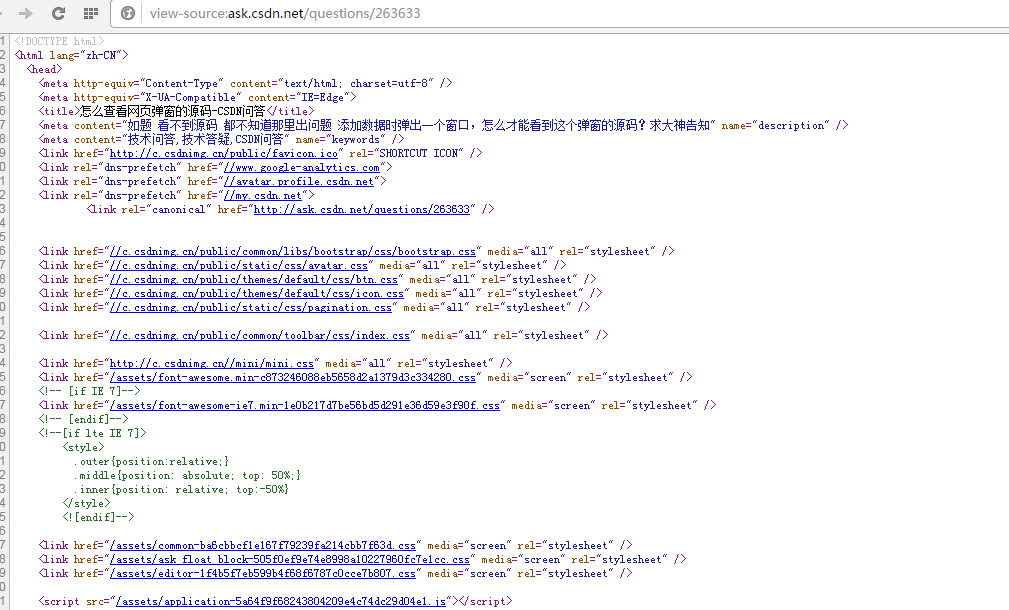Open the bootstrap.css stylesheet link
The height and width of the screenshot is (610, 1009).
[293, 252]
